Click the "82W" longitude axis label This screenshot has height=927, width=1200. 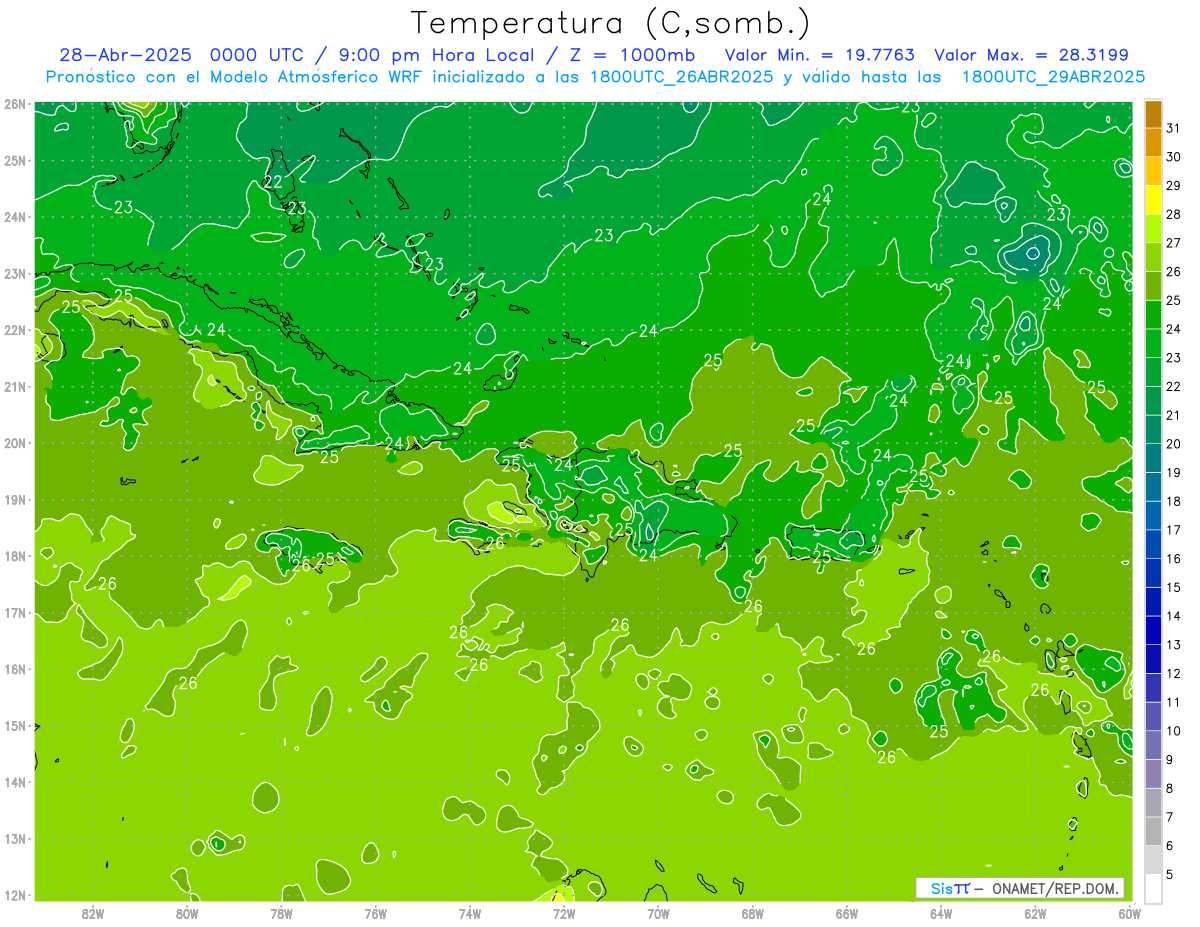click(93, 913)
